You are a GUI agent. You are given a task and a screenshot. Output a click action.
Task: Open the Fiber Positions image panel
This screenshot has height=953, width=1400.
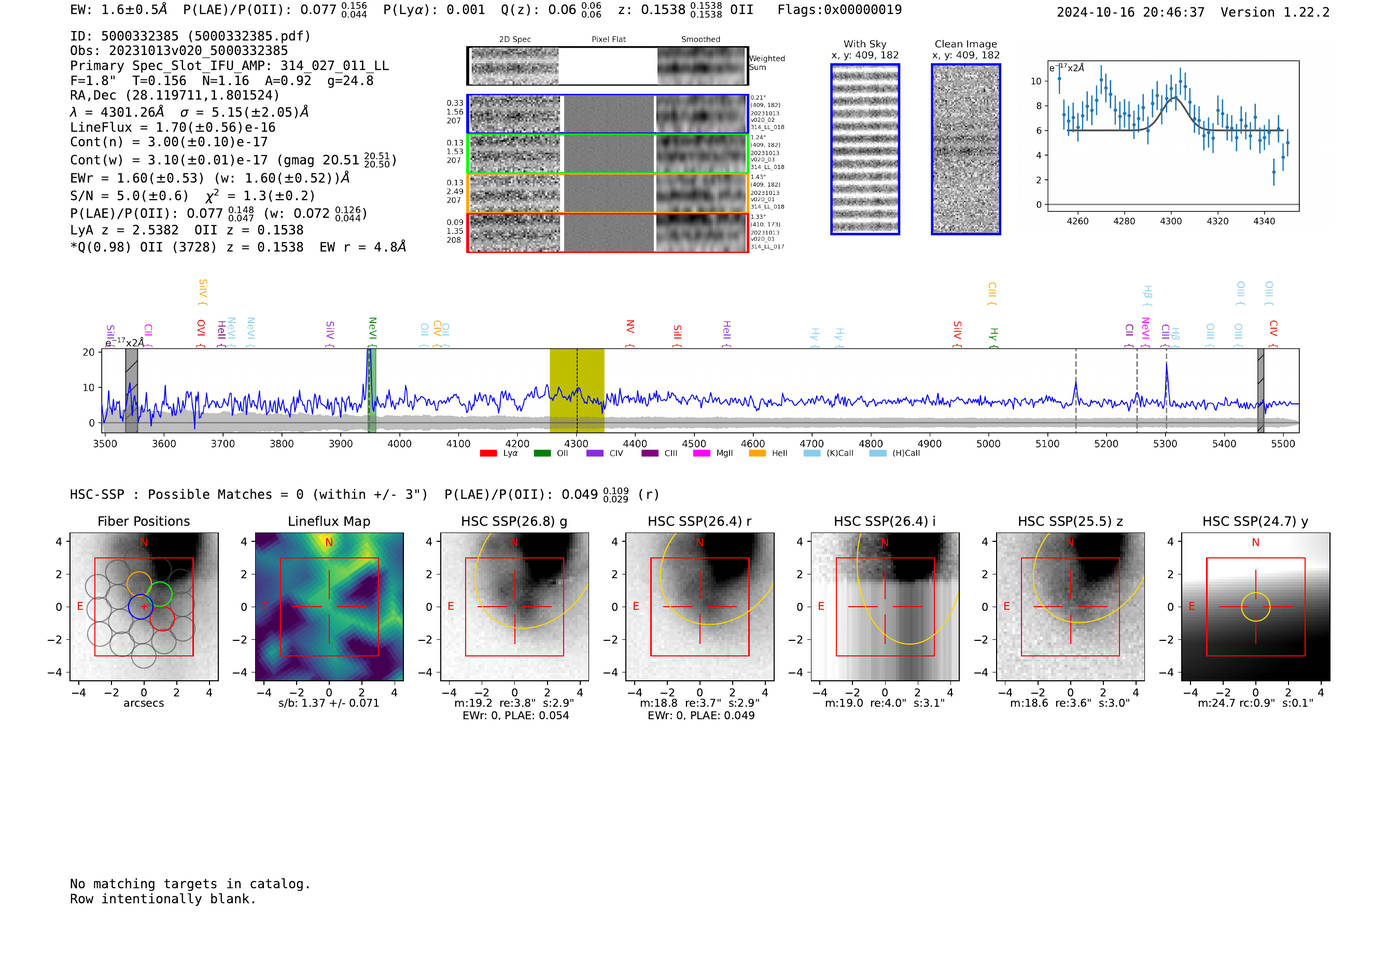(x=144, y=606)
